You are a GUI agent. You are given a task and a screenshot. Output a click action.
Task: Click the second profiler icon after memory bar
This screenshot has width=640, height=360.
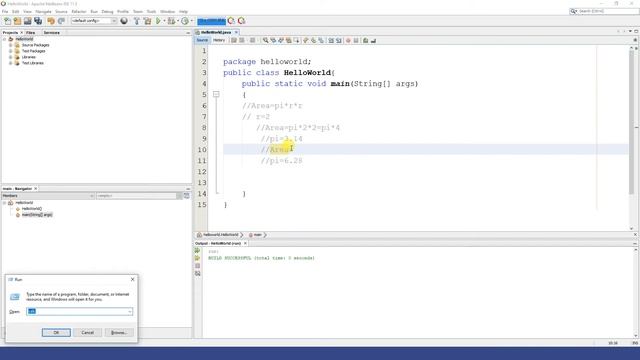241,21
